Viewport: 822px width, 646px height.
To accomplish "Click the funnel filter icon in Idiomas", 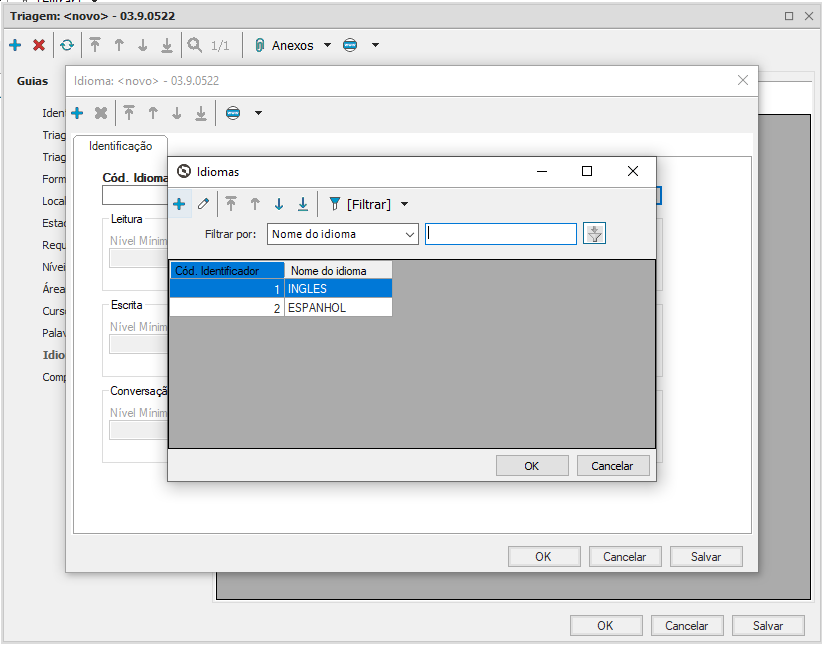I will coord(335,204).
